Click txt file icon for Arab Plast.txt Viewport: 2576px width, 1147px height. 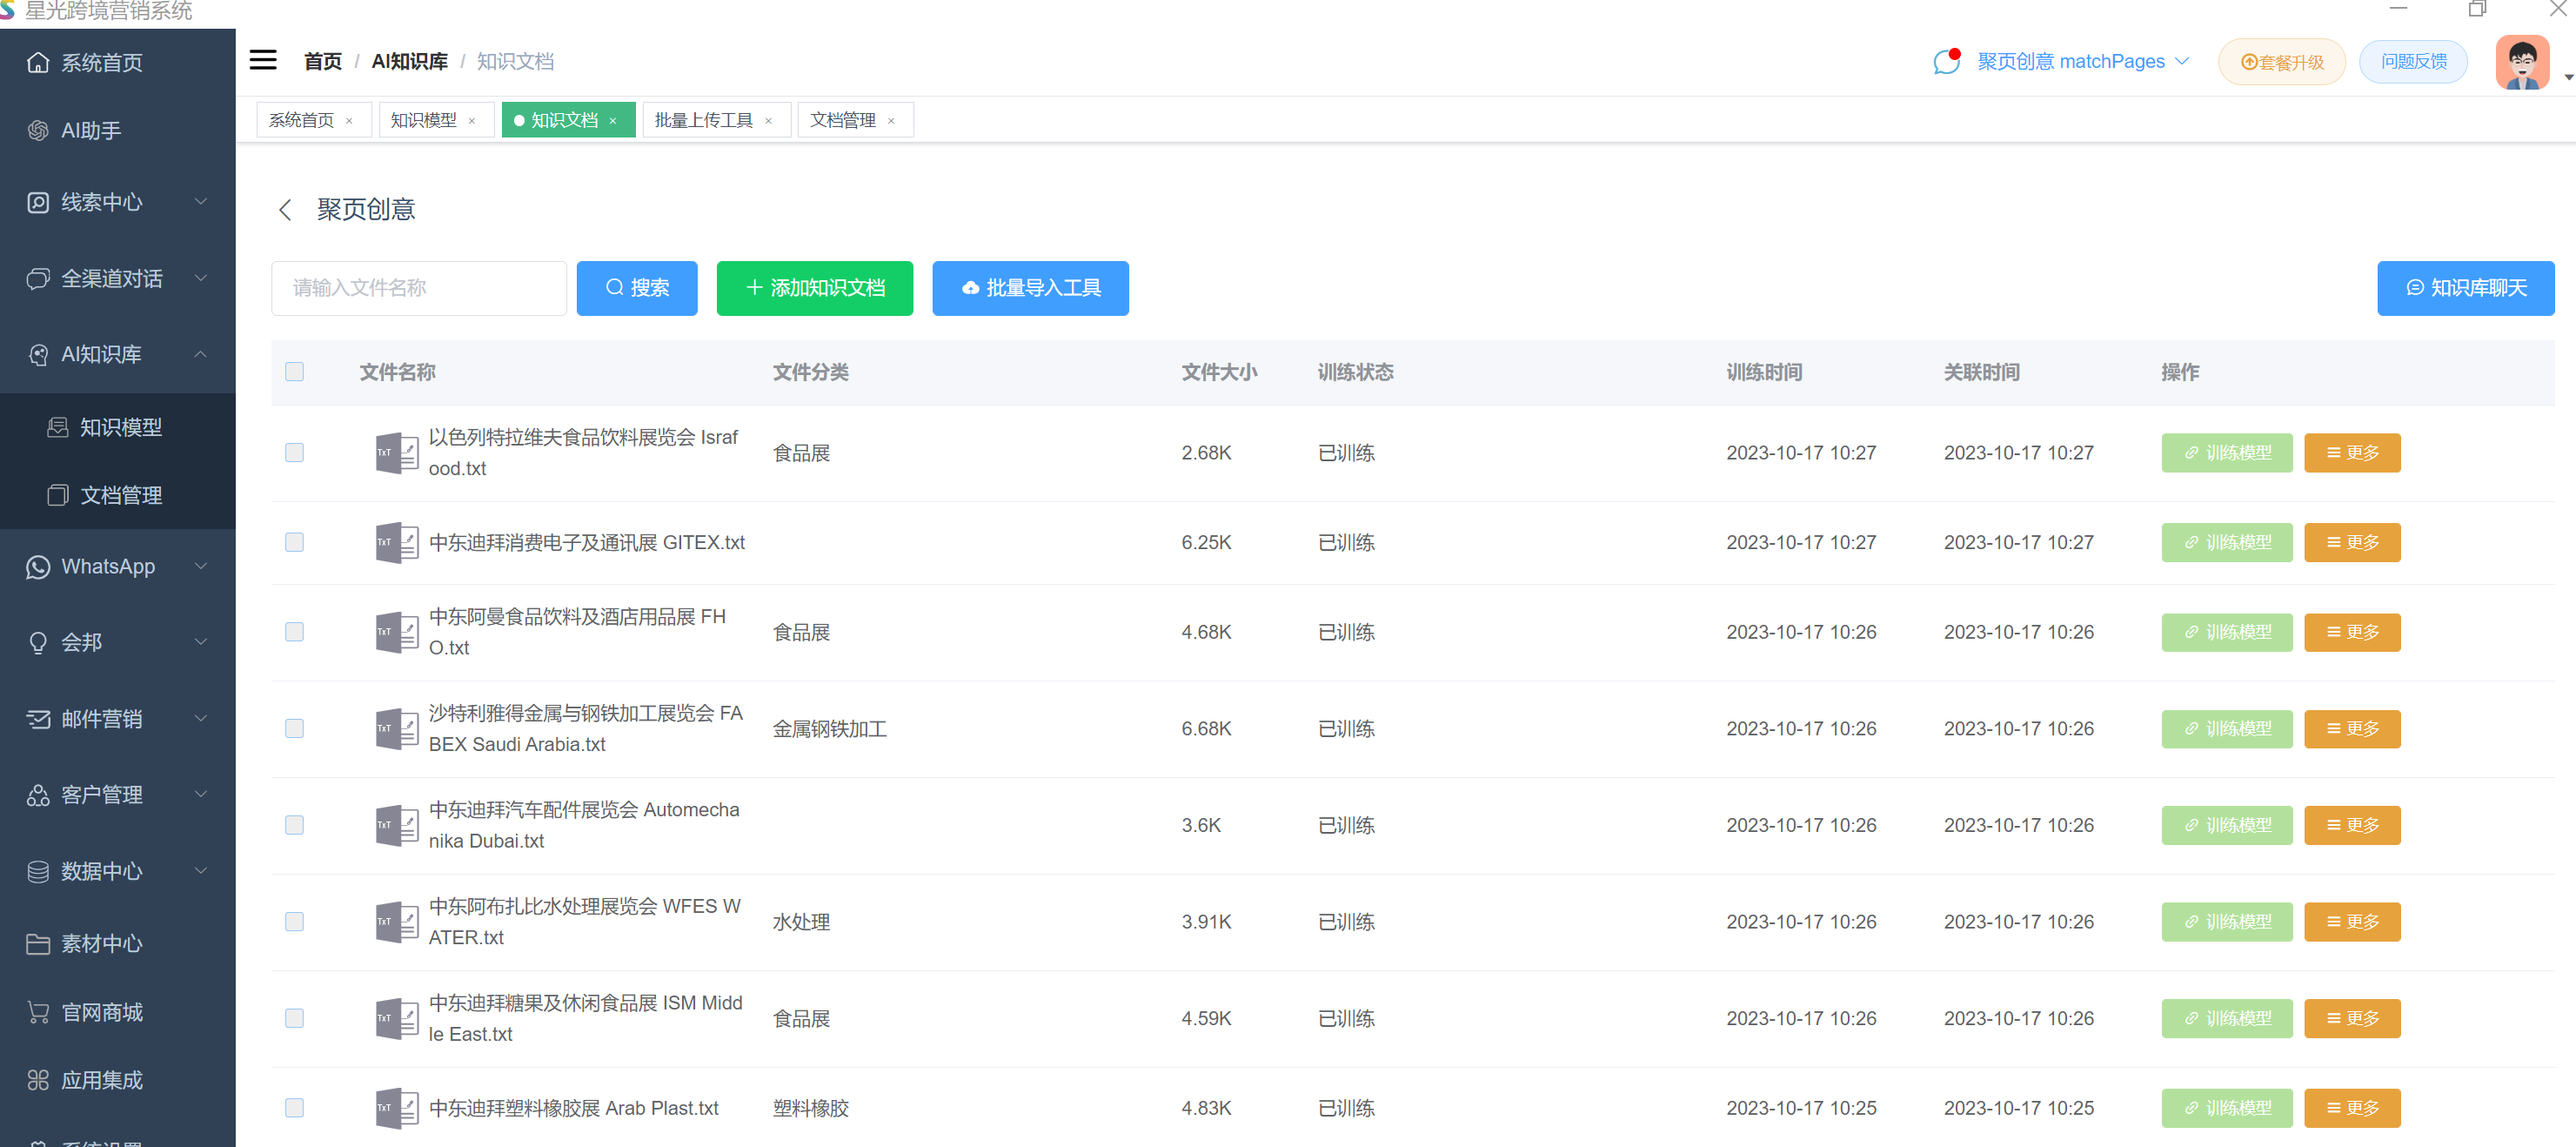(x=396, y=1108)
